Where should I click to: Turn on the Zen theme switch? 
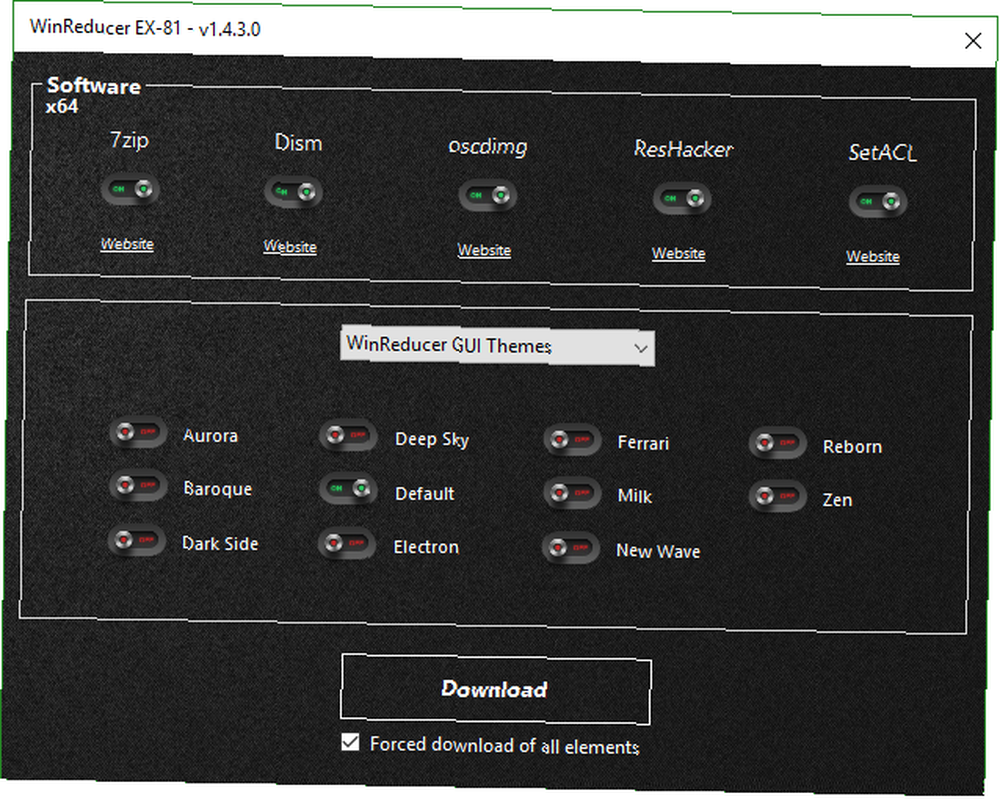point(777,497)
